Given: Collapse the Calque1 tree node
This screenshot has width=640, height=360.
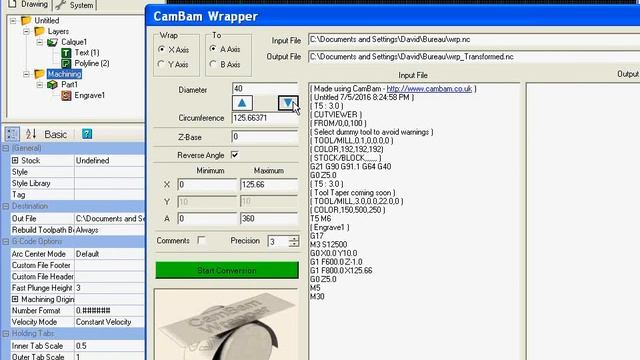Looking at the screenshot, I should [40, 42].
